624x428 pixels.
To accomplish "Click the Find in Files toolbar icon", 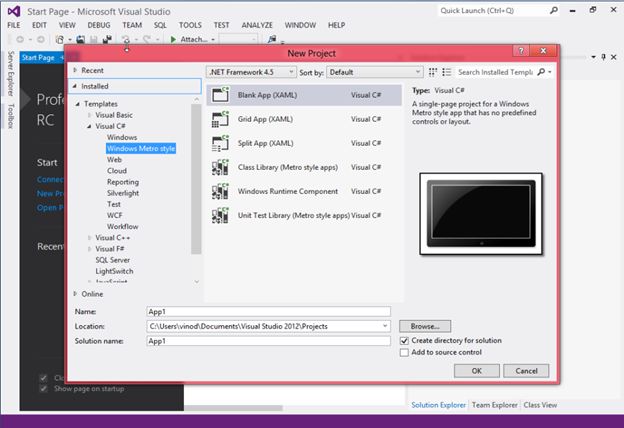I will point(272,39).
